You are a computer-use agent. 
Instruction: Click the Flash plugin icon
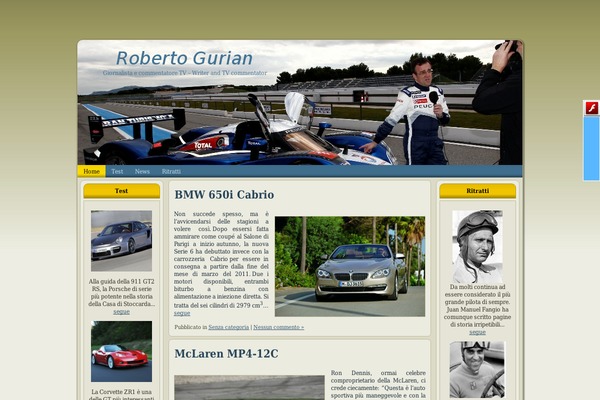tap(592, 108)
